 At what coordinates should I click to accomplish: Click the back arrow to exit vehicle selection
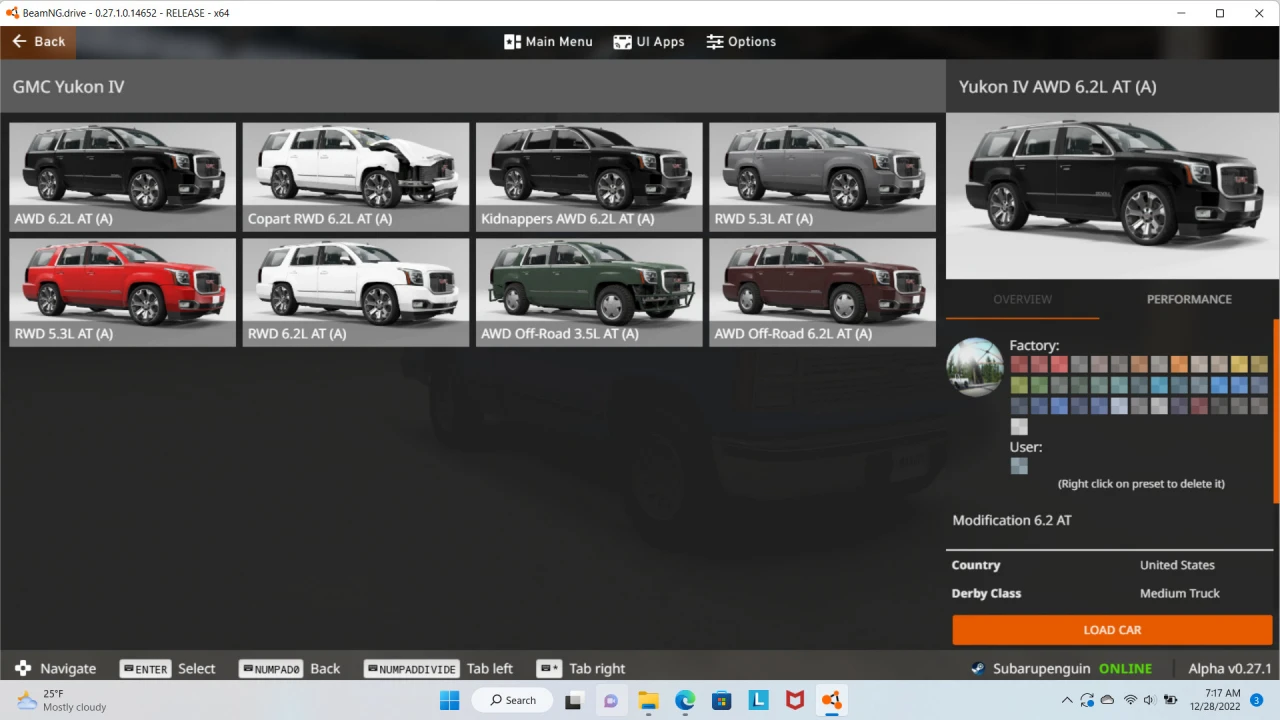coord(20,41)
